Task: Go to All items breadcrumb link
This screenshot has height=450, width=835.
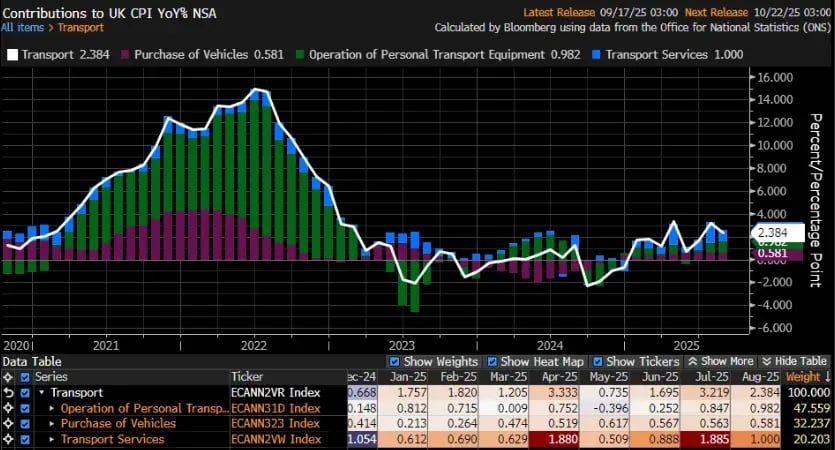Action: (21, 28)
